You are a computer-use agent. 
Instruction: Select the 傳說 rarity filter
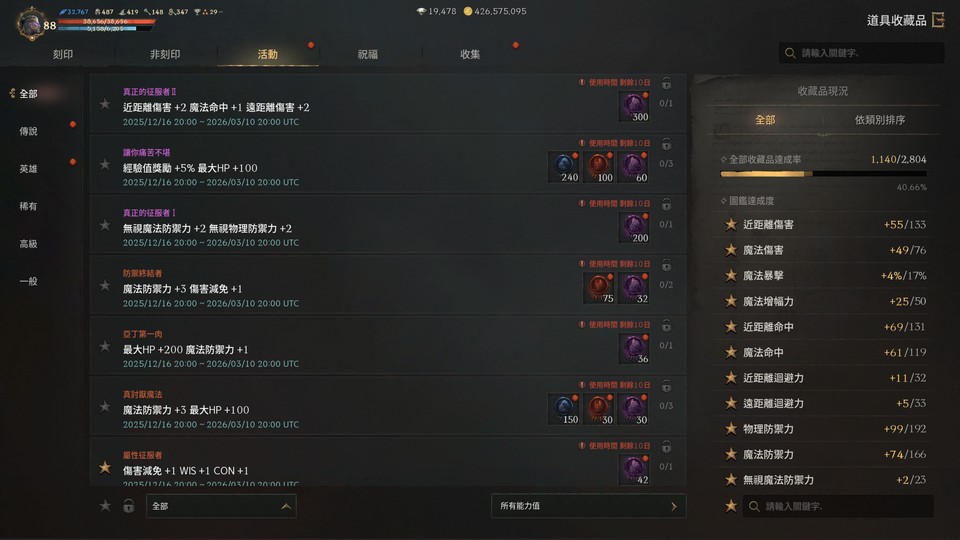[29, 131]
